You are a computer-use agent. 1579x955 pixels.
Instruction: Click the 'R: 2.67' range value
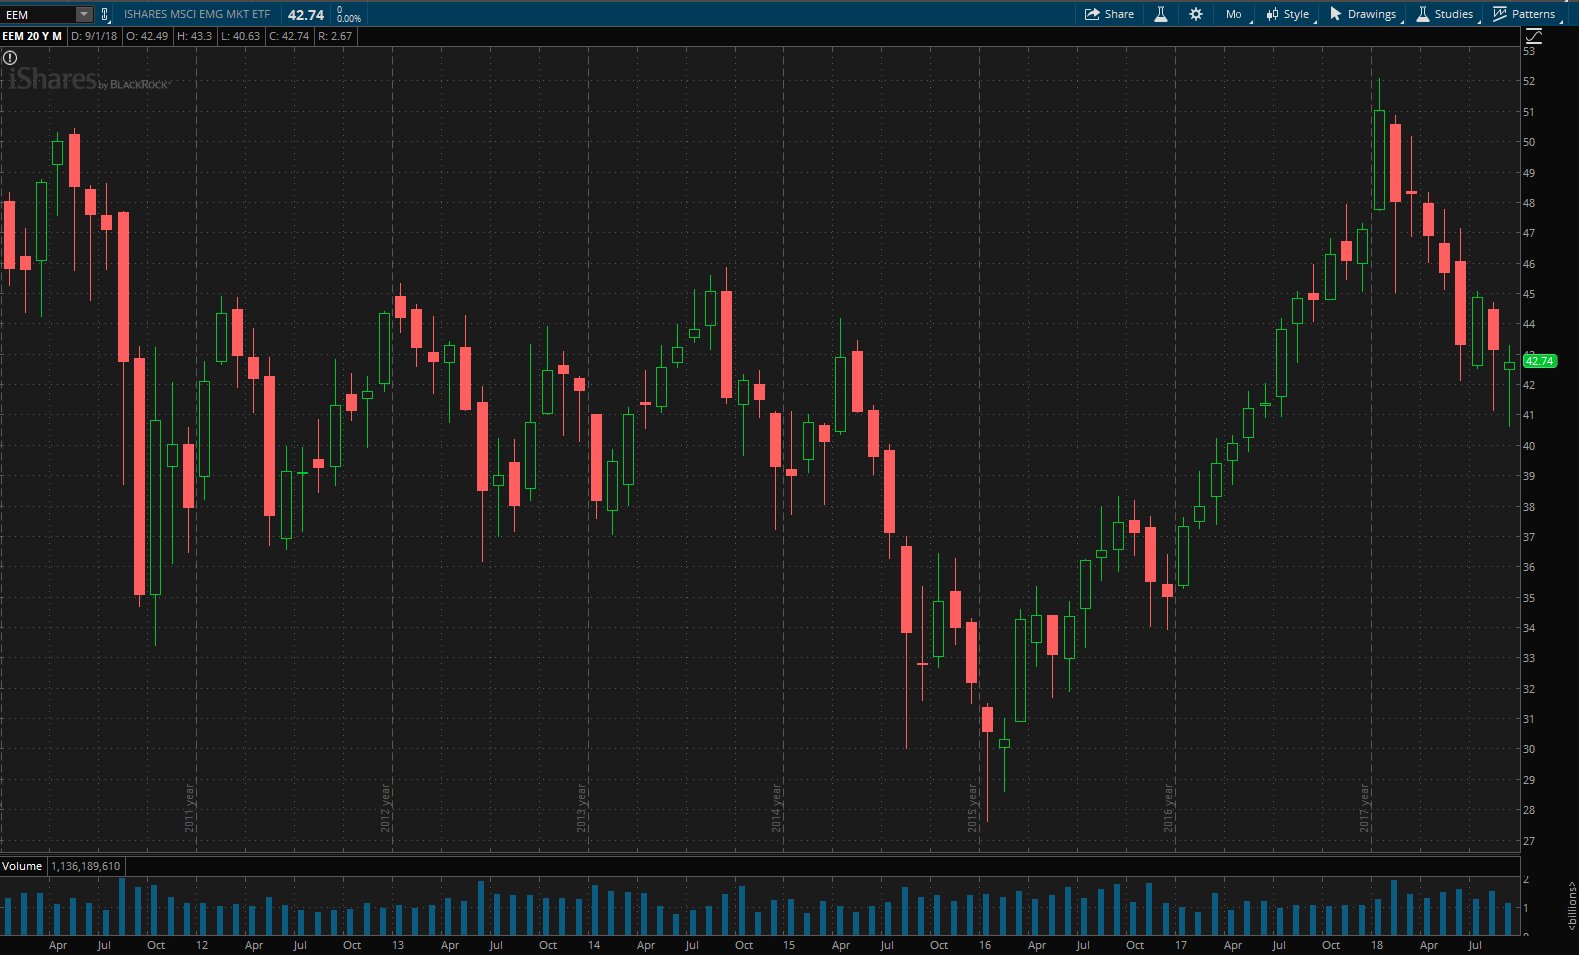pos(335,36)
